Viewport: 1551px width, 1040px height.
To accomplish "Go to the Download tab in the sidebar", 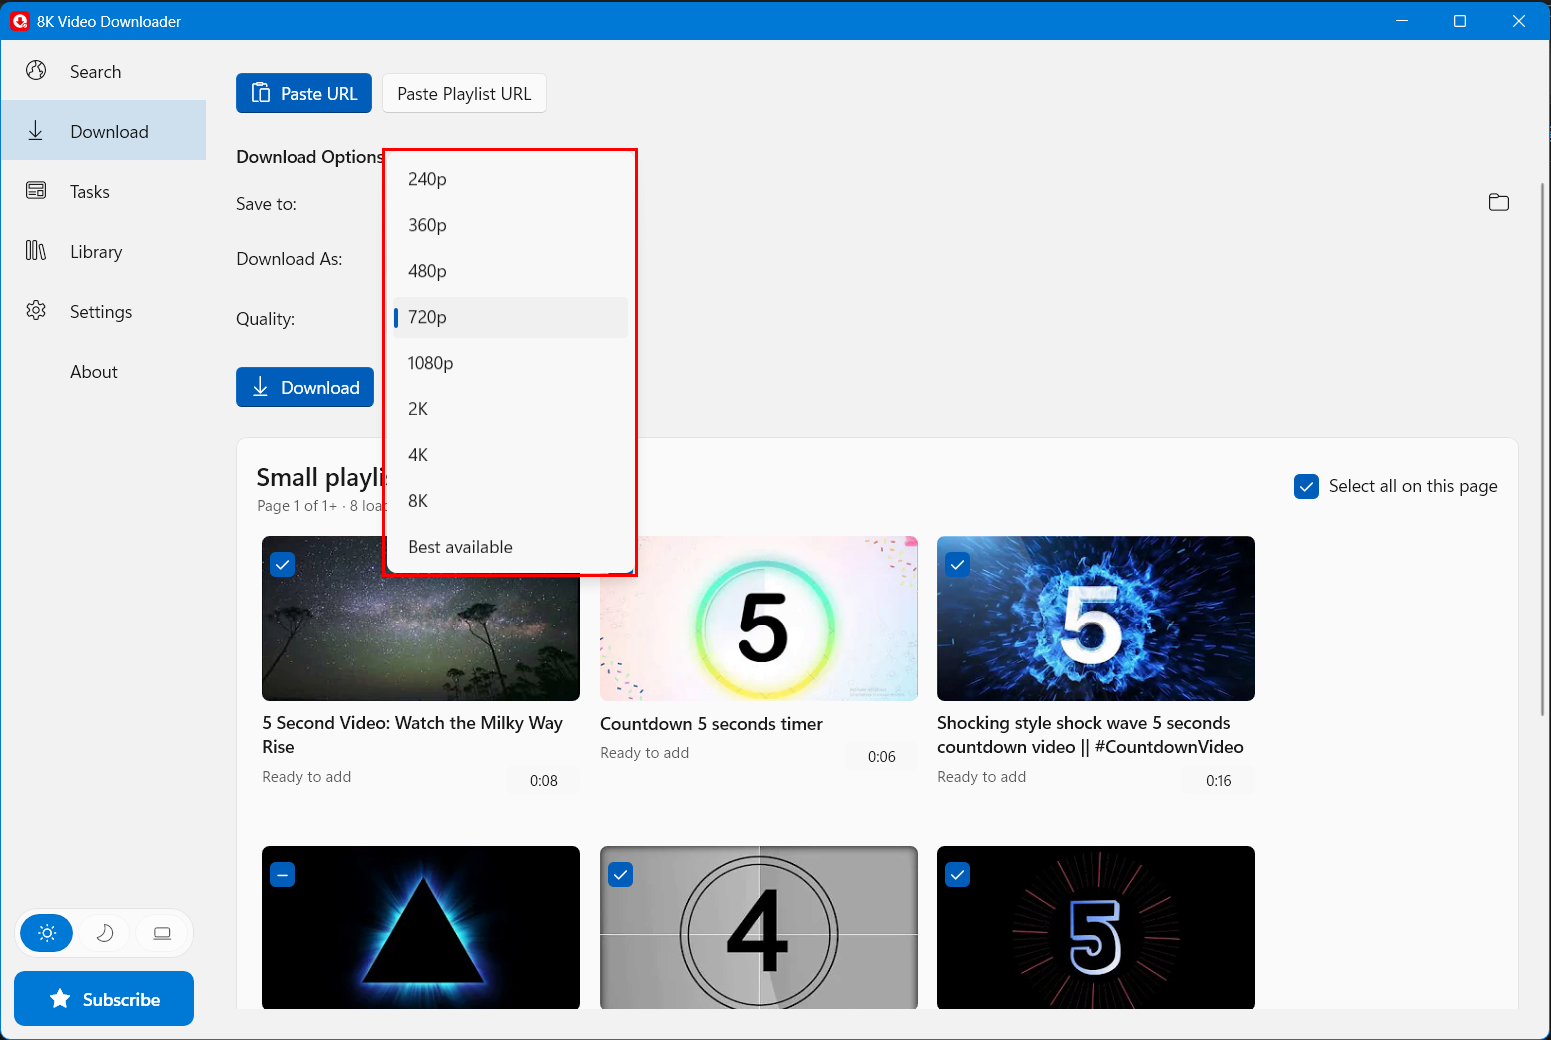I will (x=103, y=131).
